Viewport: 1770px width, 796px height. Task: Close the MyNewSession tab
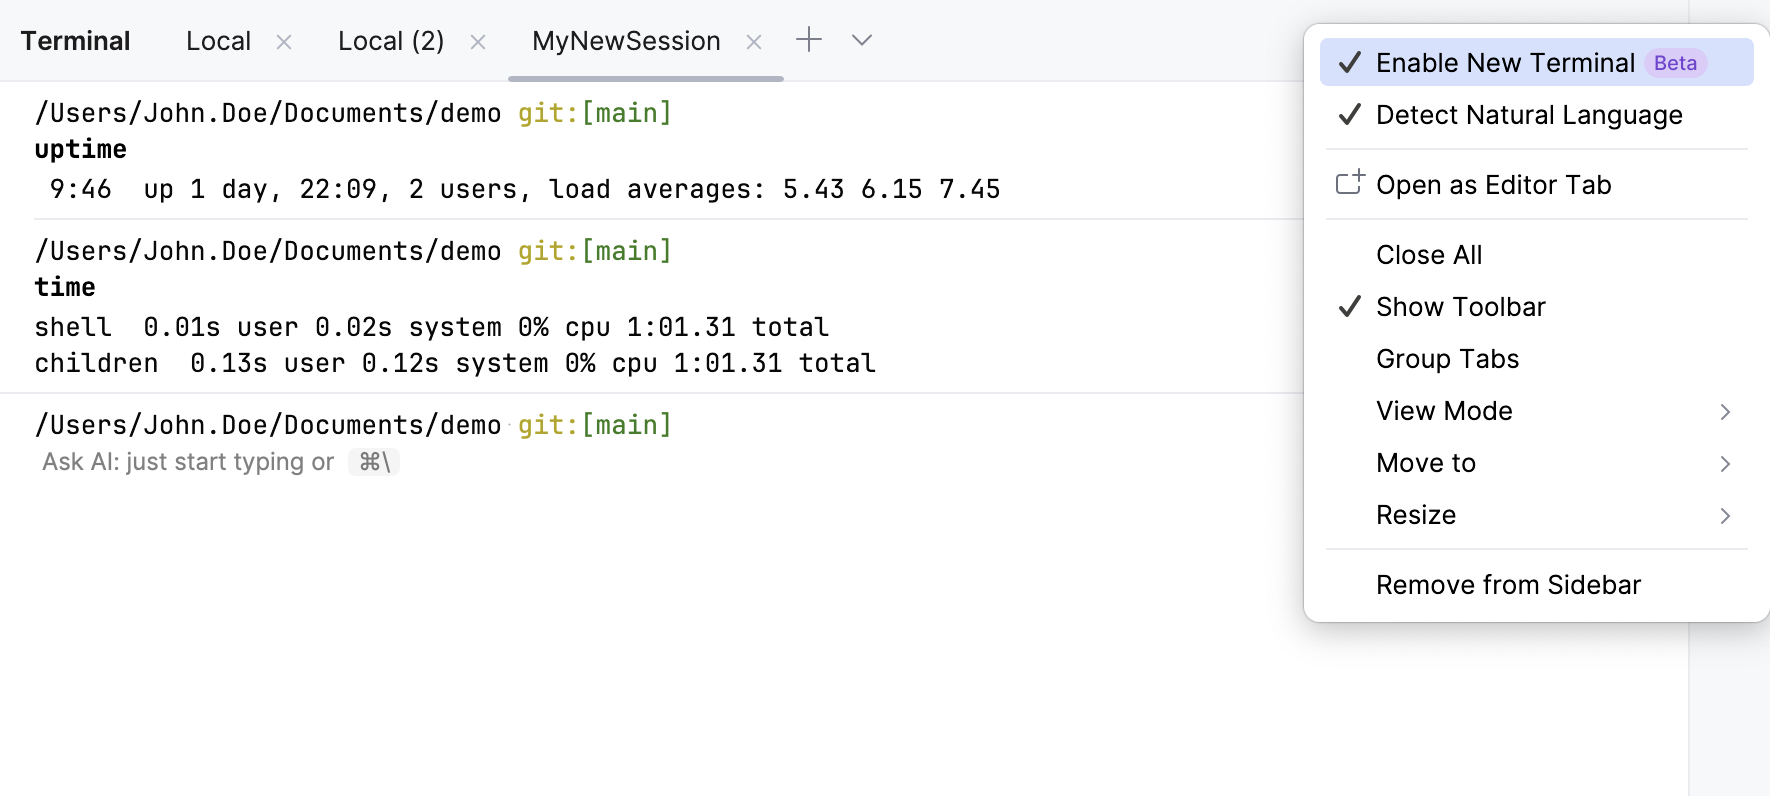pos(754,42)
